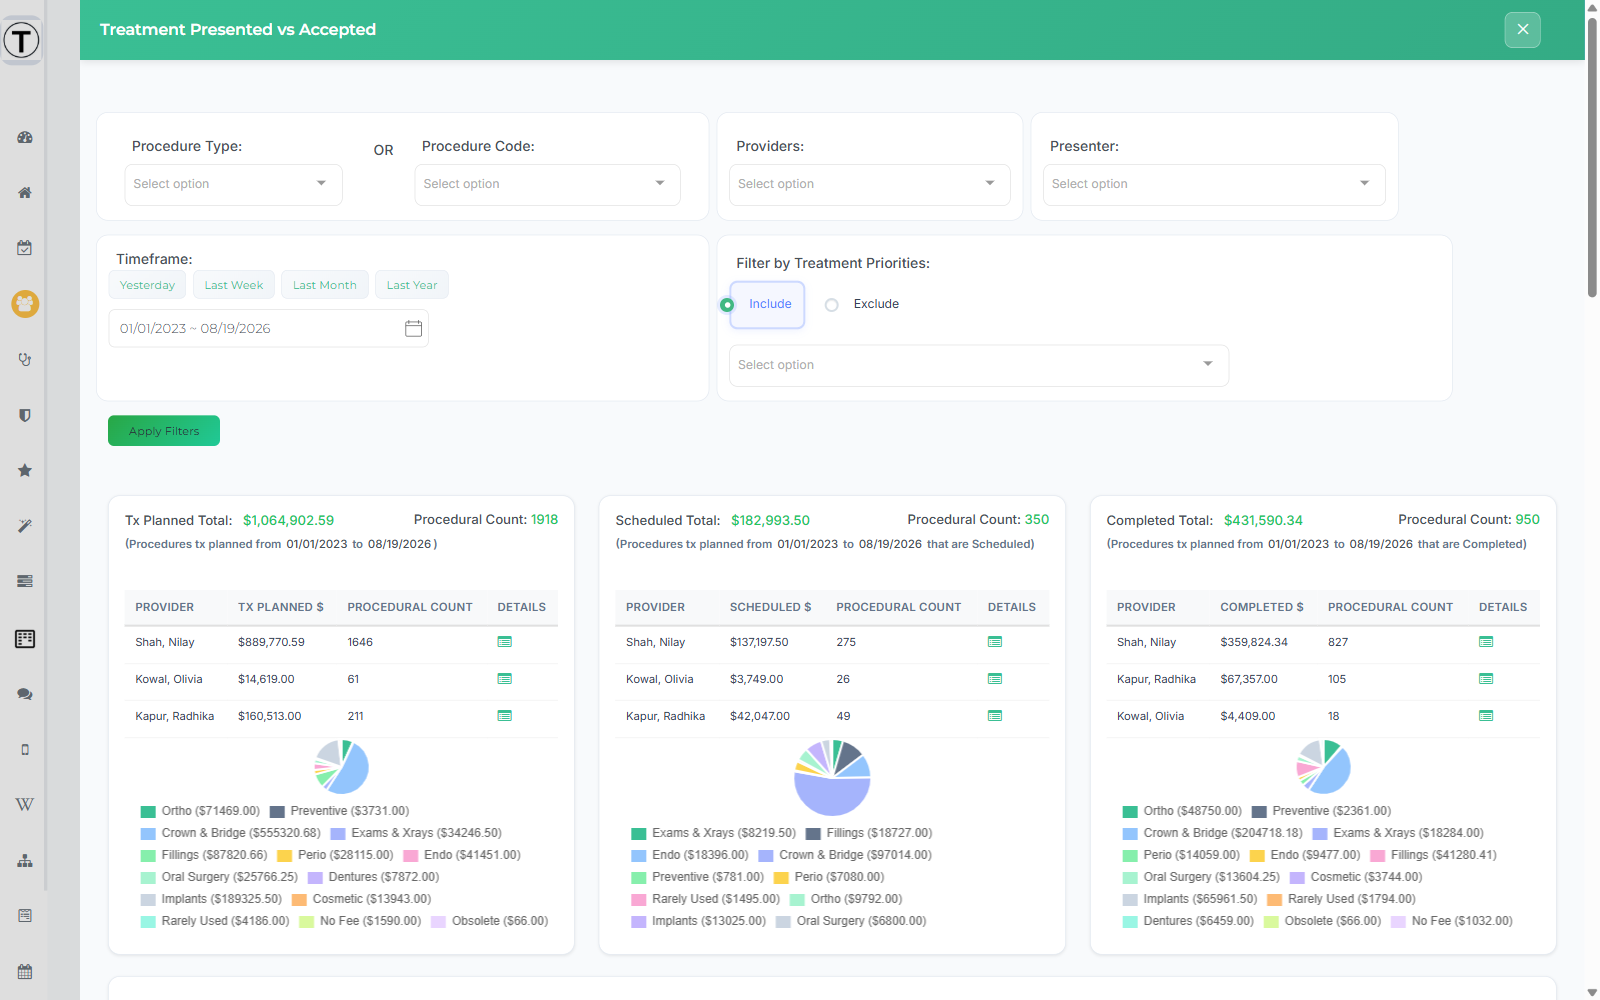The image size is (1600, 1000).
Task: Open the Procedure Code dropdown
Action: pos(547,185)
